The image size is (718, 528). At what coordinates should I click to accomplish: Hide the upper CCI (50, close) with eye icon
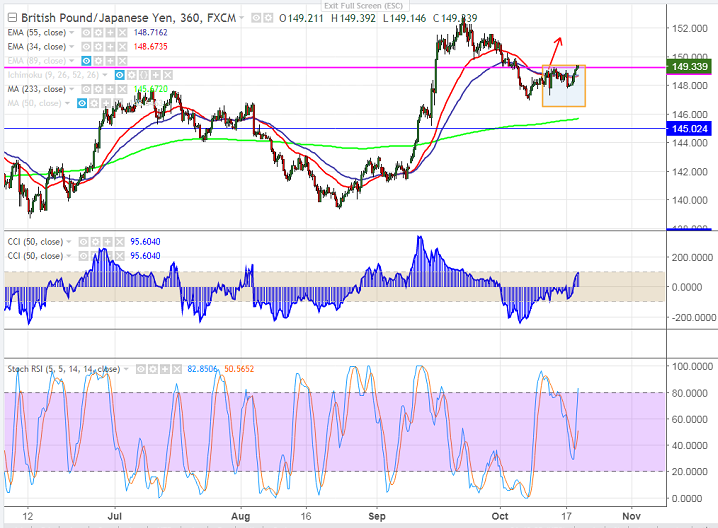coord(83,242)
